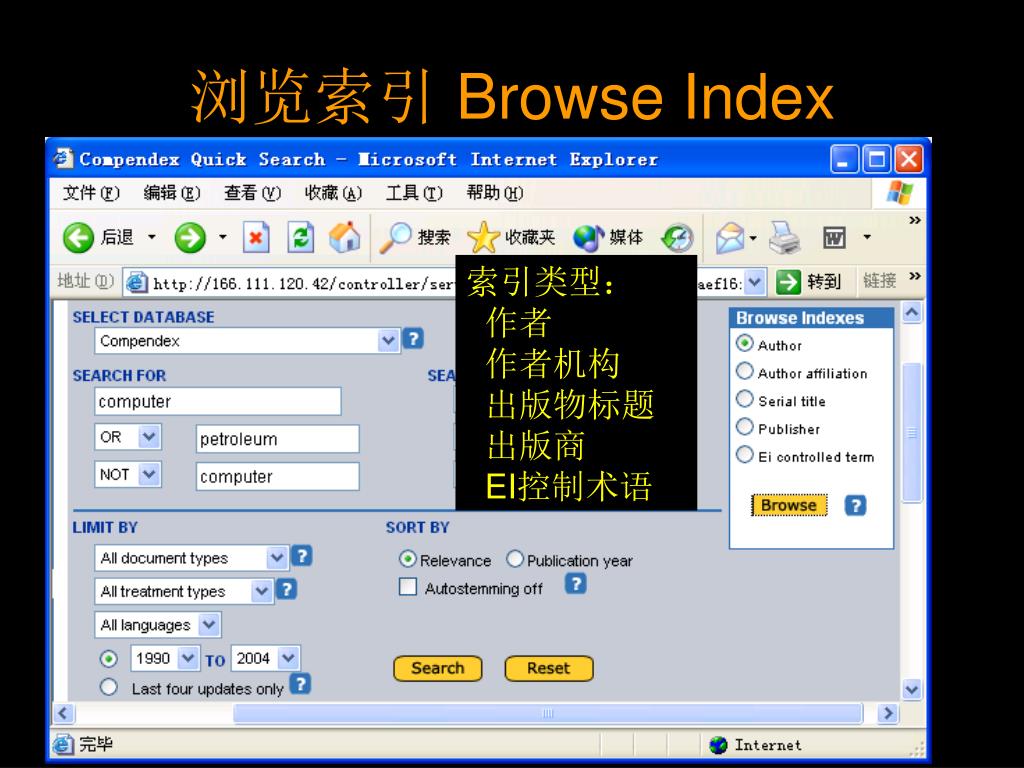Select Last four updates only radio
The image size is (1024, 768).
point(108,687)
